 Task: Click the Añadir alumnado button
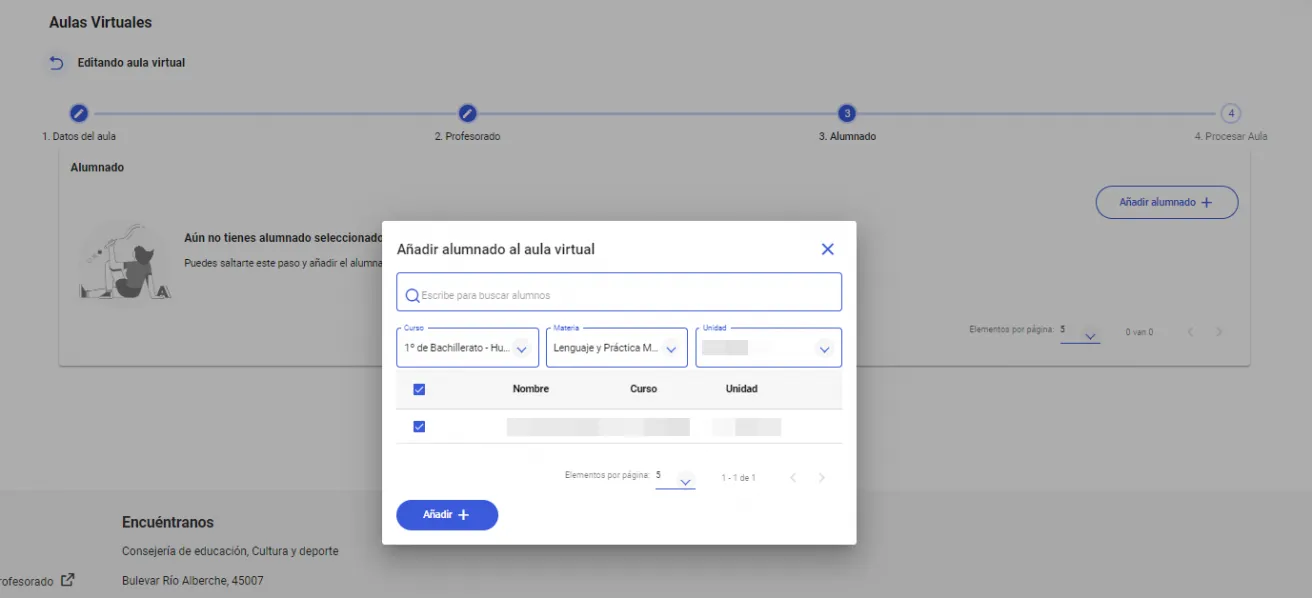[1166, 202]
